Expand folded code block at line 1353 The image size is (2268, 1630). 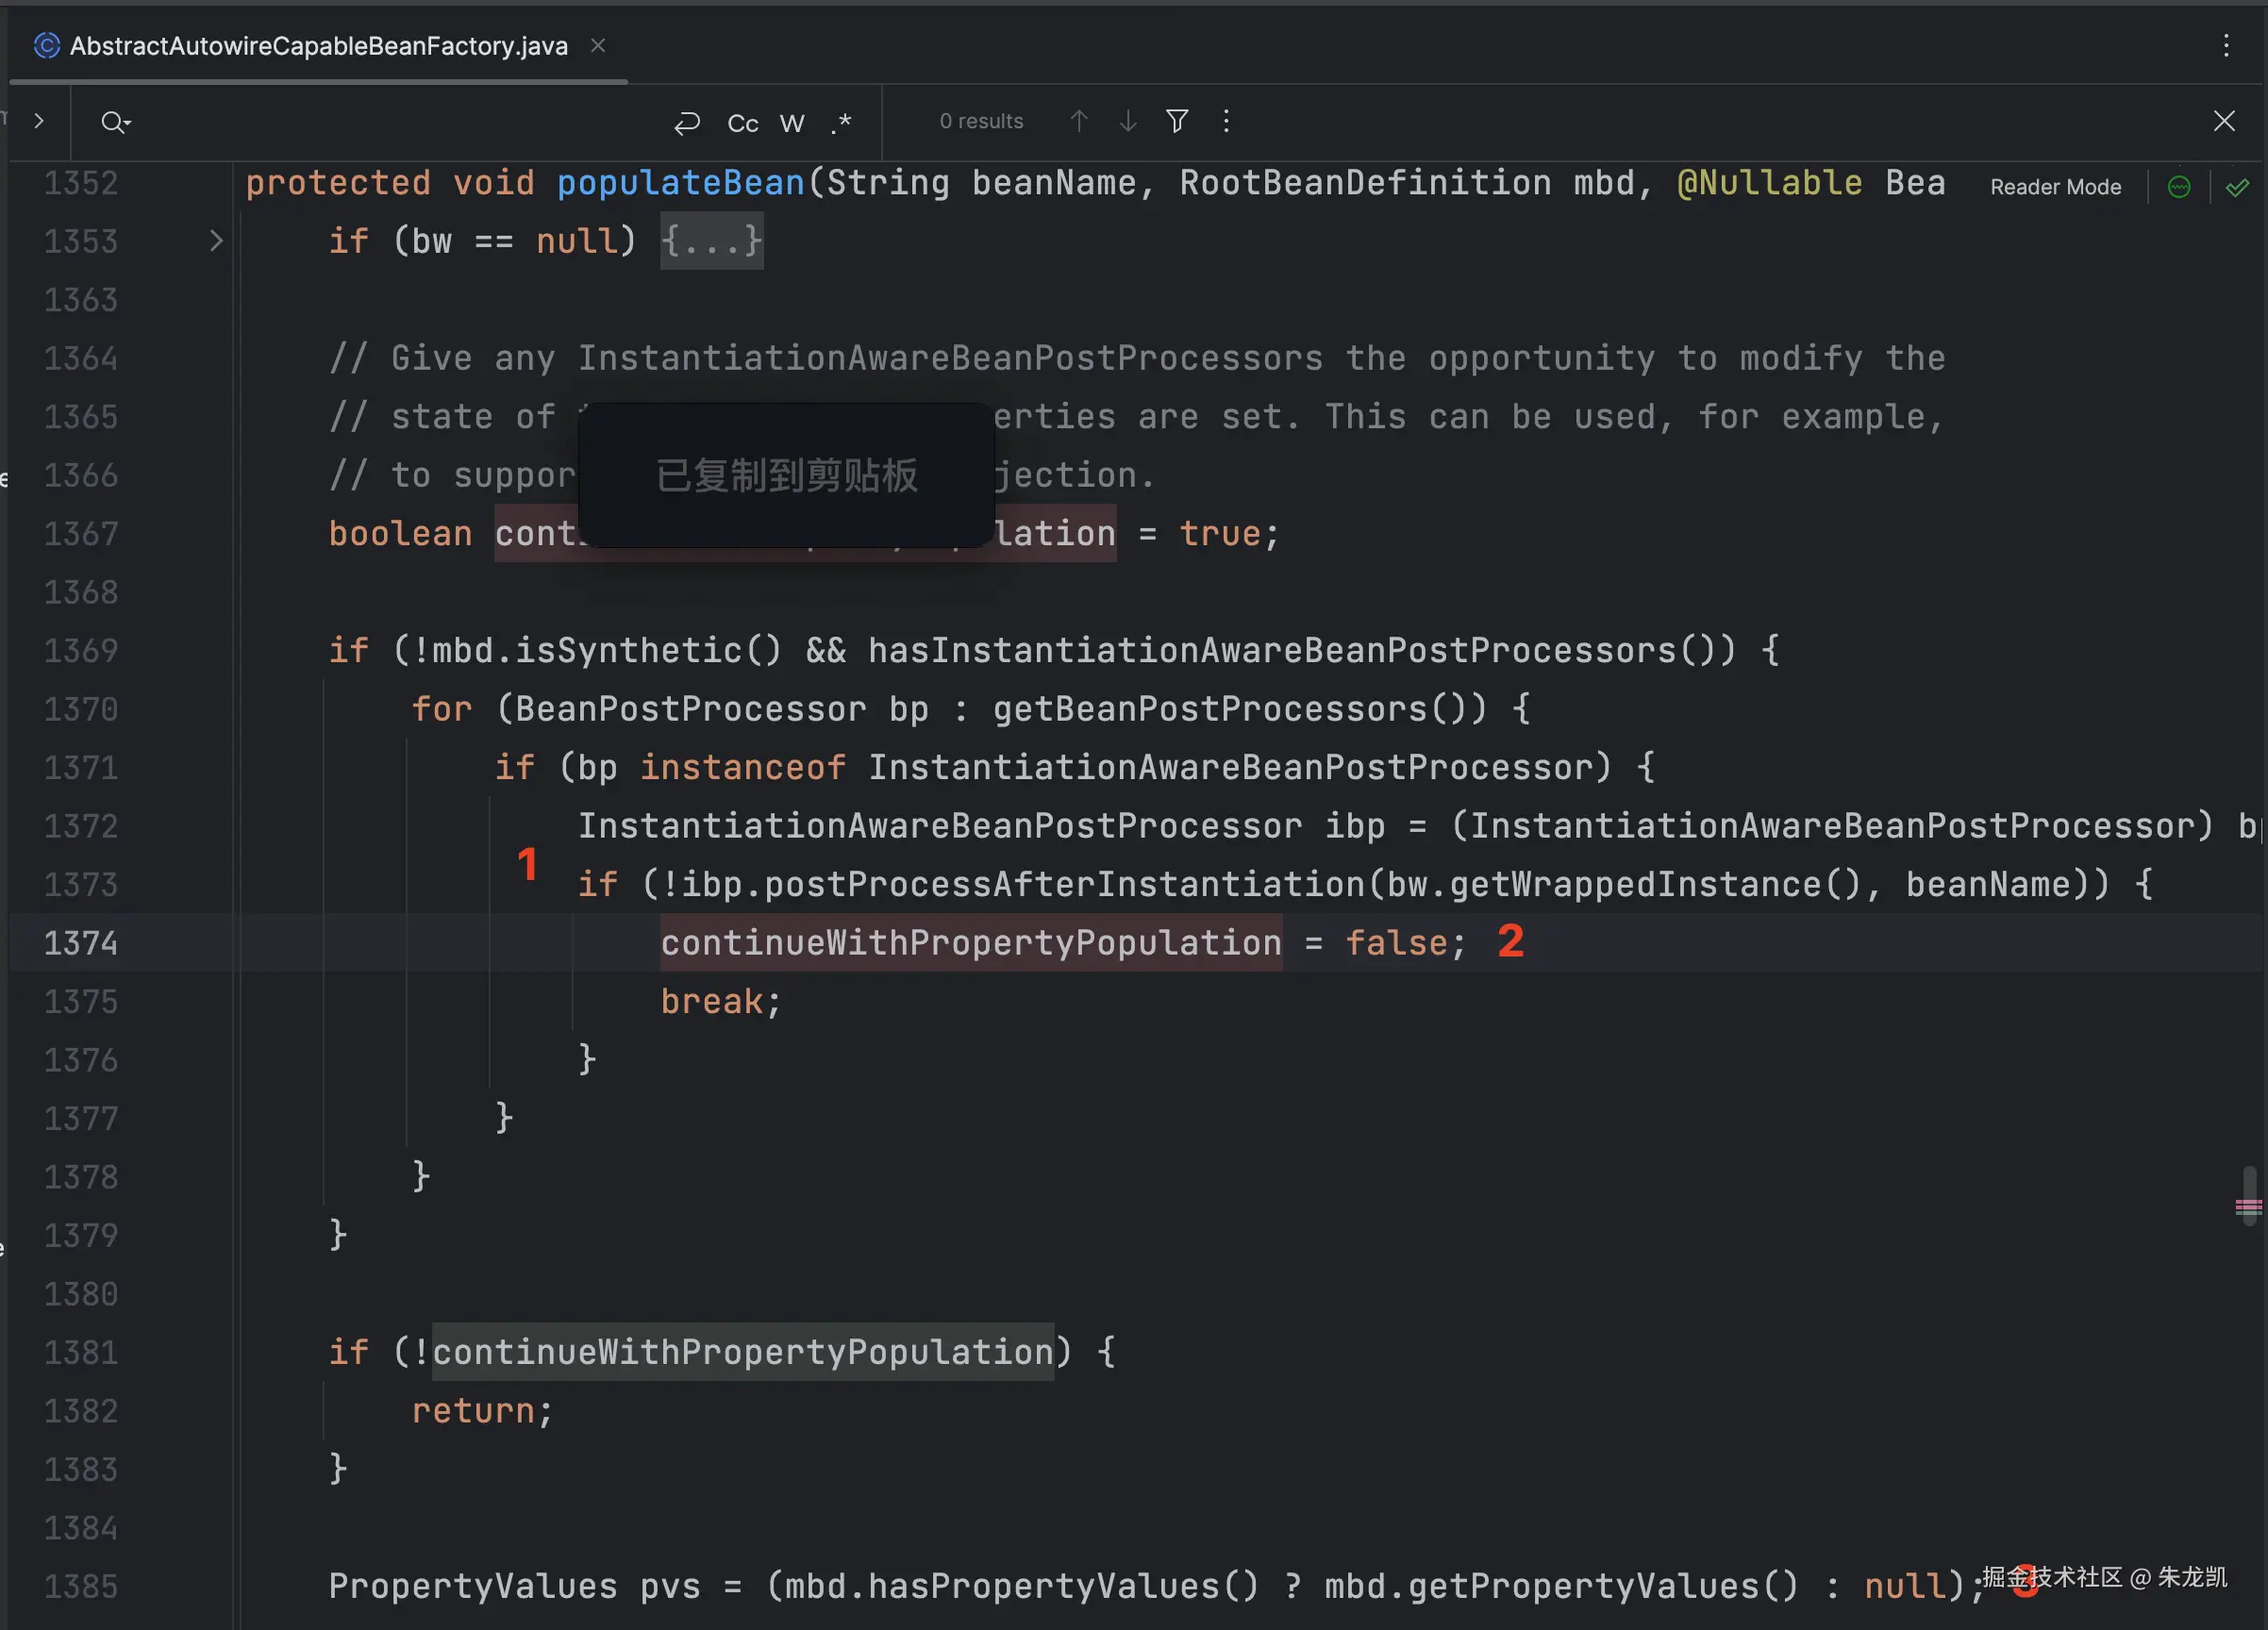pos(216,241)
